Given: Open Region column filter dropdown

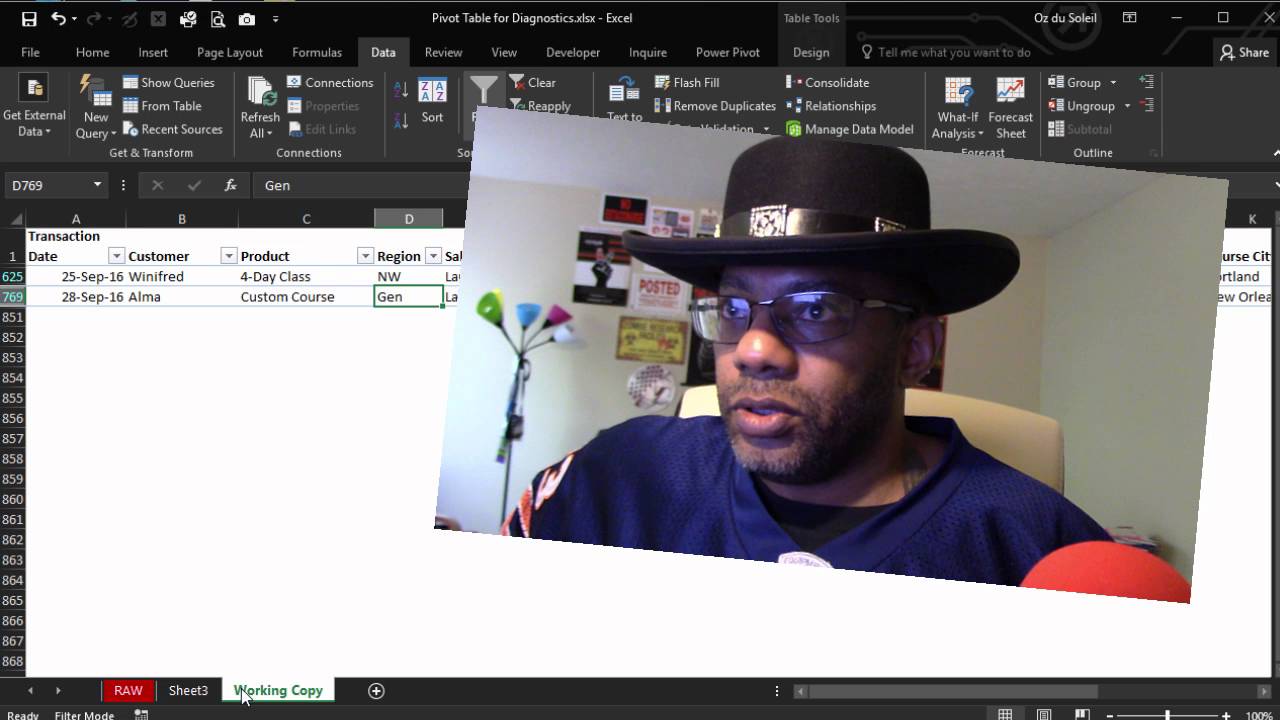Looking at the screenshot, I should click(433, 256).
